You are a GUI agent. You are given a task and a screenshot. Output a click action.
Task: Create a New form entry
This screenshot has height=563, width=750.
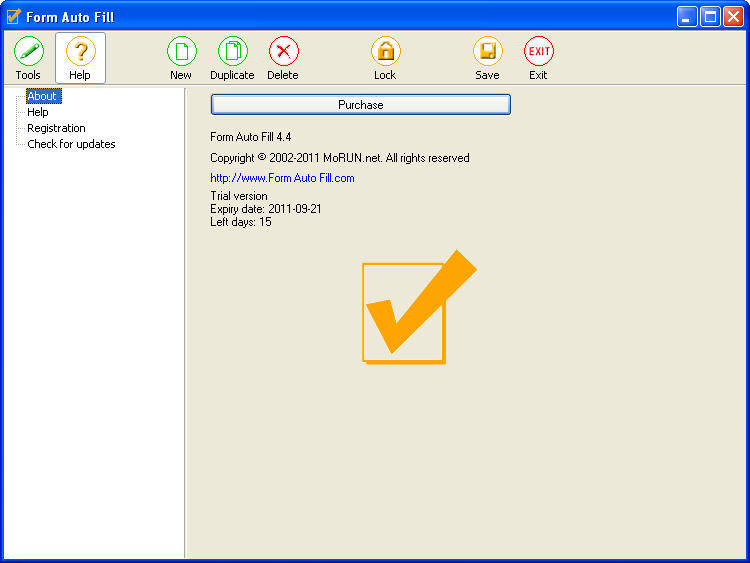pyautogui.click(x=181, y=58)
